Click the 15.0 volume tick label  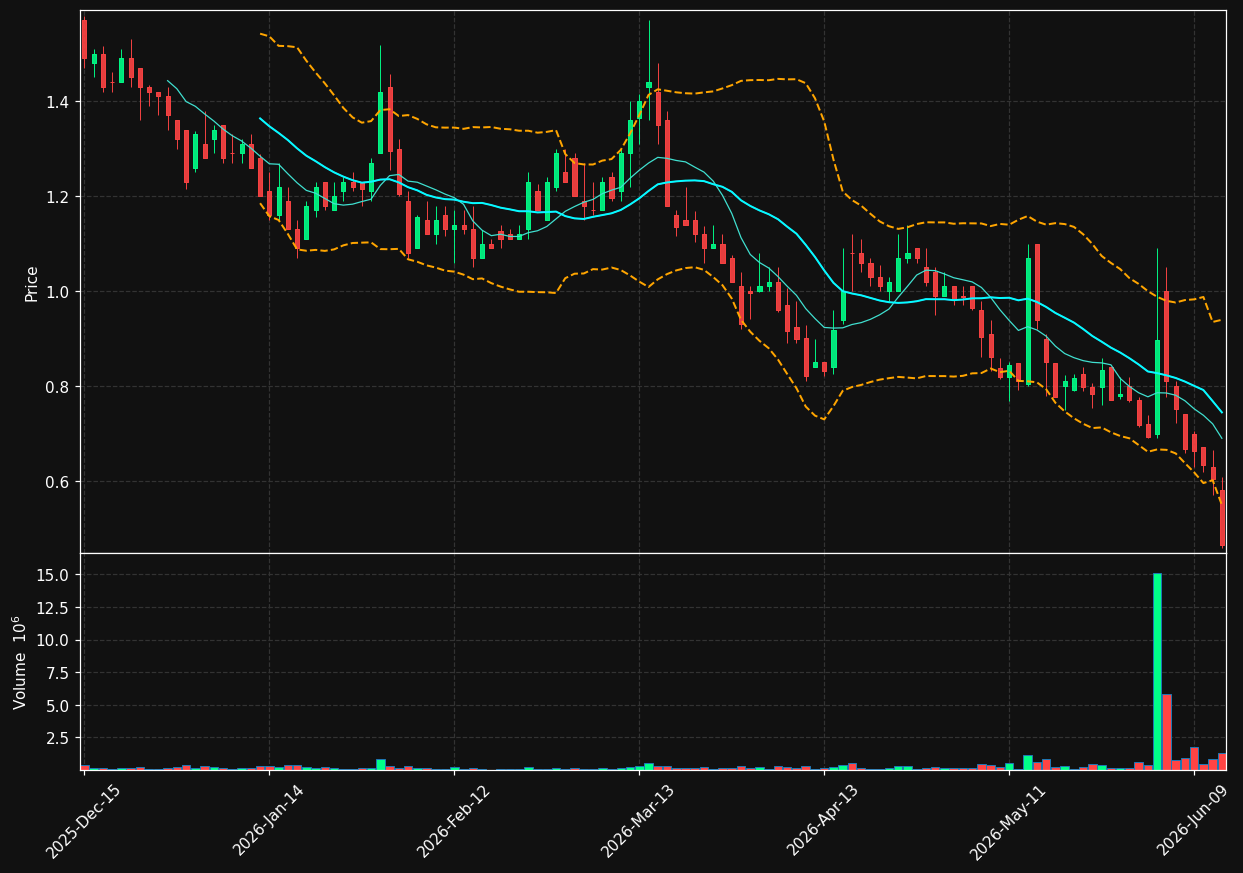(x=55, y=575)
